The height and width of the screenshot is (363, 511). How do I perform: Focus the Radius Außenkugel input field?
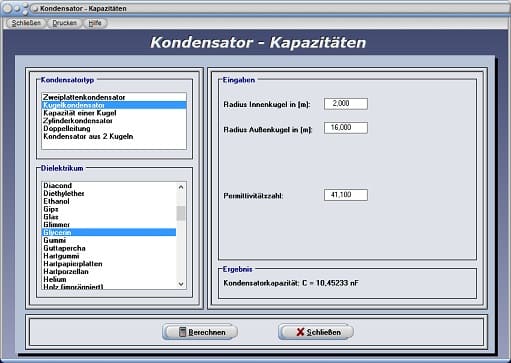coord(346,128)
